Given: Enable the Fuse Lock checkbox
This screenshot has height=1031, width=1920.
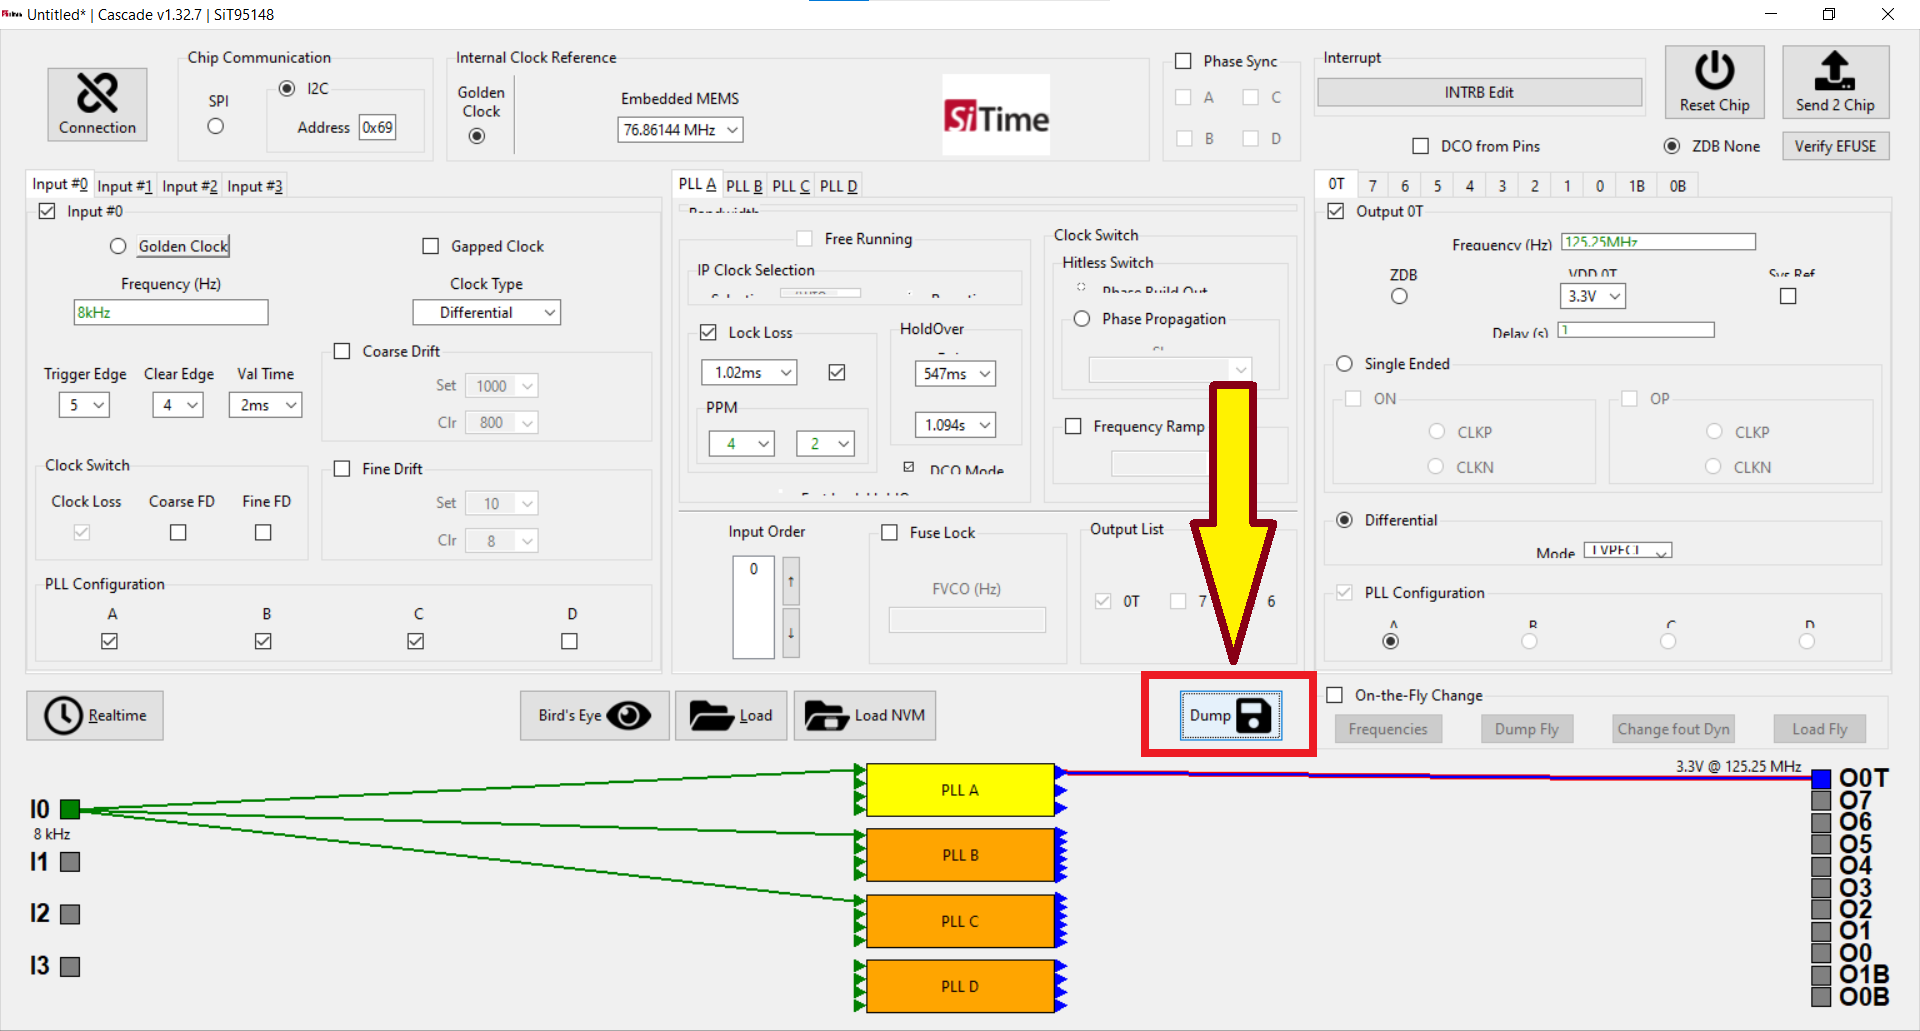Looking at the screenshot, I should tap(889, 533).
